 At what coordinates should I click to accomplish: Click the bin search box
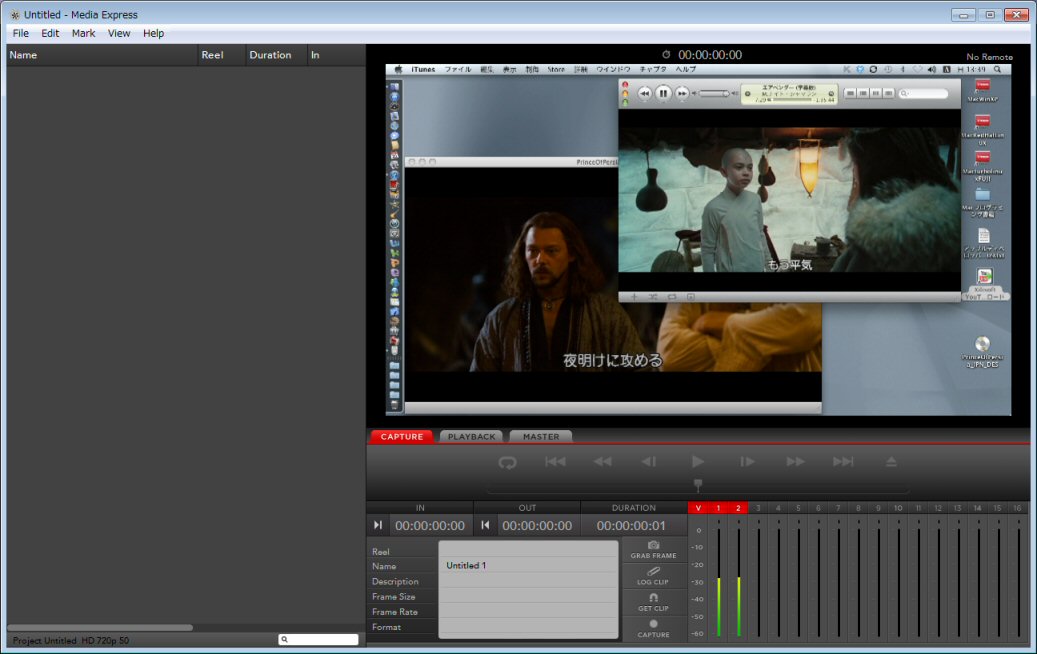point(319,639)
